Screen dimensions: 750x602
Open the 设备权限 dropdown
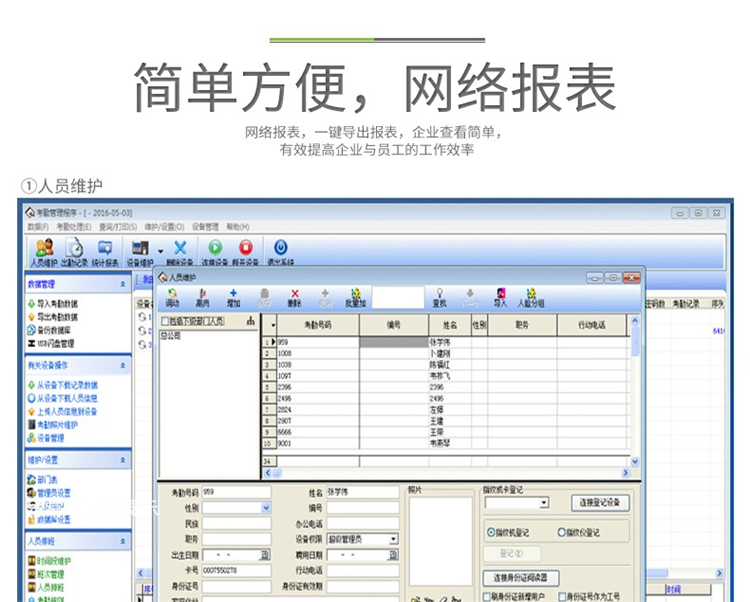pyautogui.click(x=393, y=539)
